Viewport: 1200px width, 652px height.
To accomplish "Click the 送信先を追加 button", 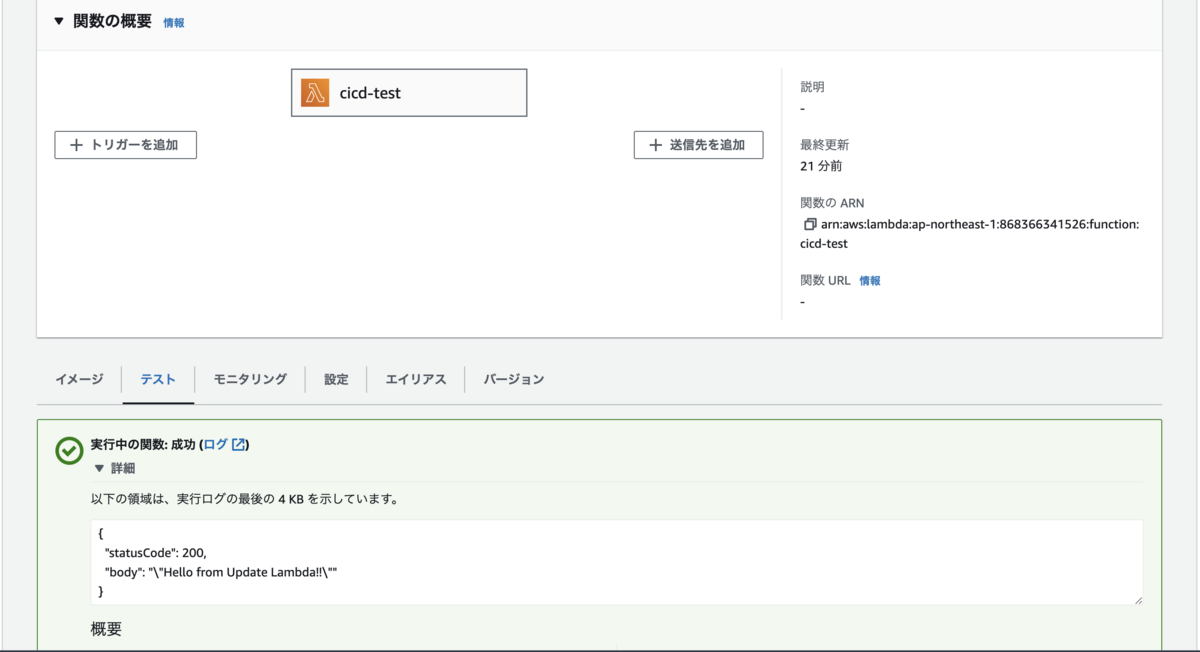I will 698,145.
